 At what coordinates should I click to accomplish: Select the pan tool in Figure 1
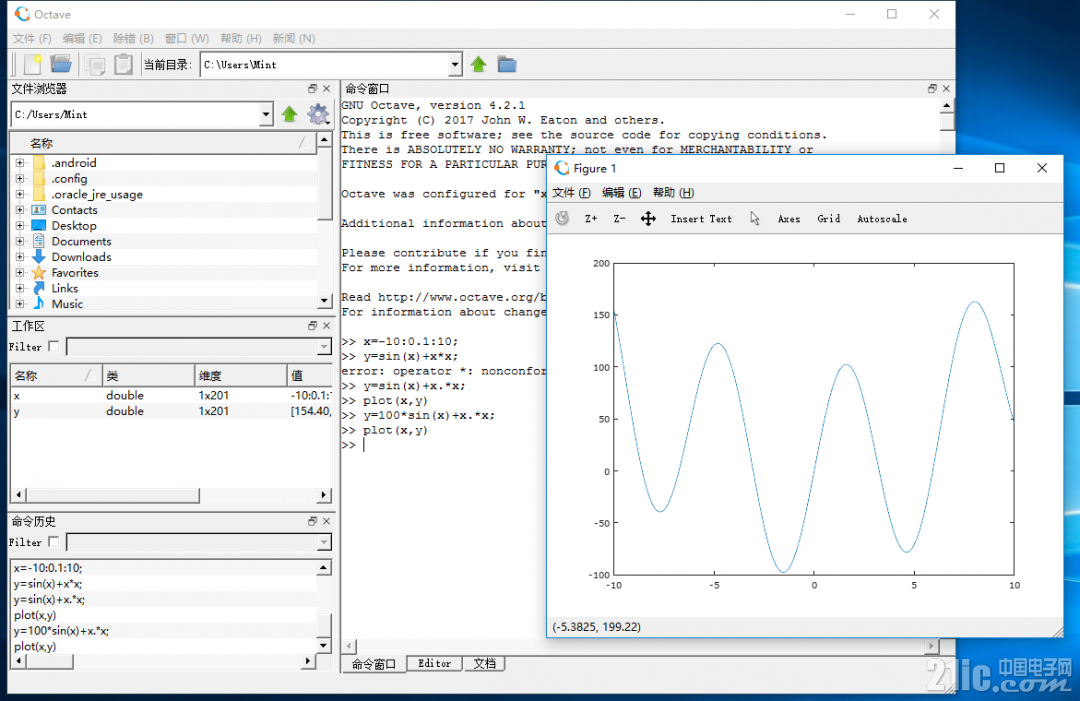click(648, 219)
